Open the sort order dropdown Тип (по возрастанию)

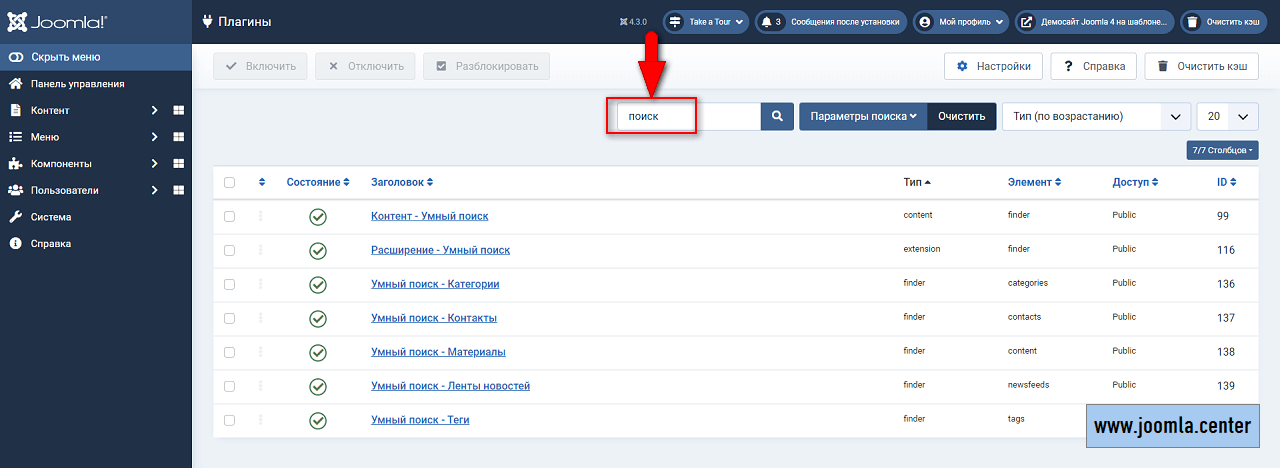coord(1096,116)
